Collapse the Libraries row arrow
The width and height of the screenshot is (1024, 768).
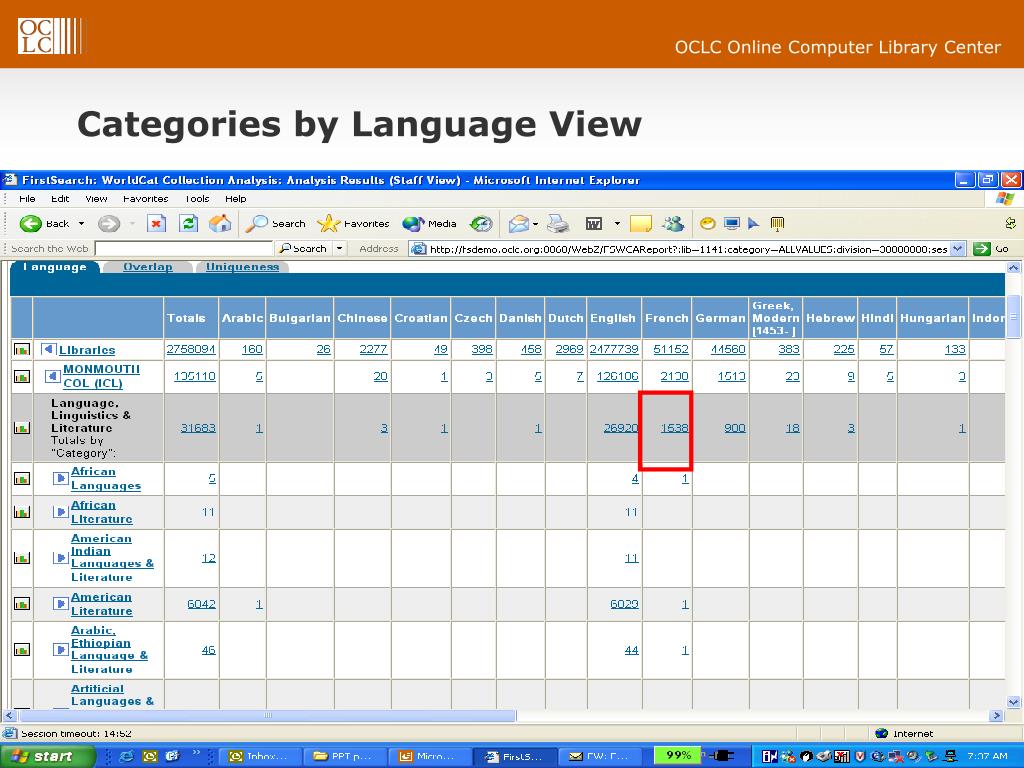48,349
